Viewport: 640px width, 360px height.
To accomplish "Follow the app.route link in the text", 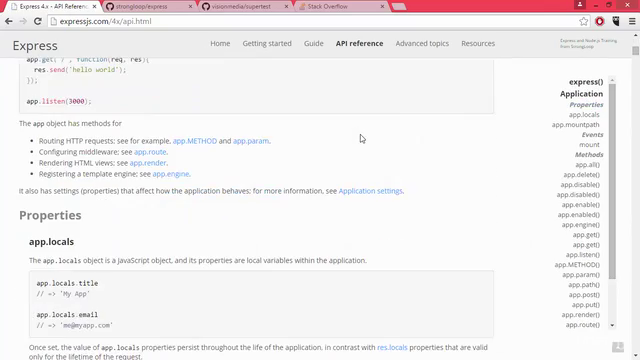I will [x=150, y=152].
